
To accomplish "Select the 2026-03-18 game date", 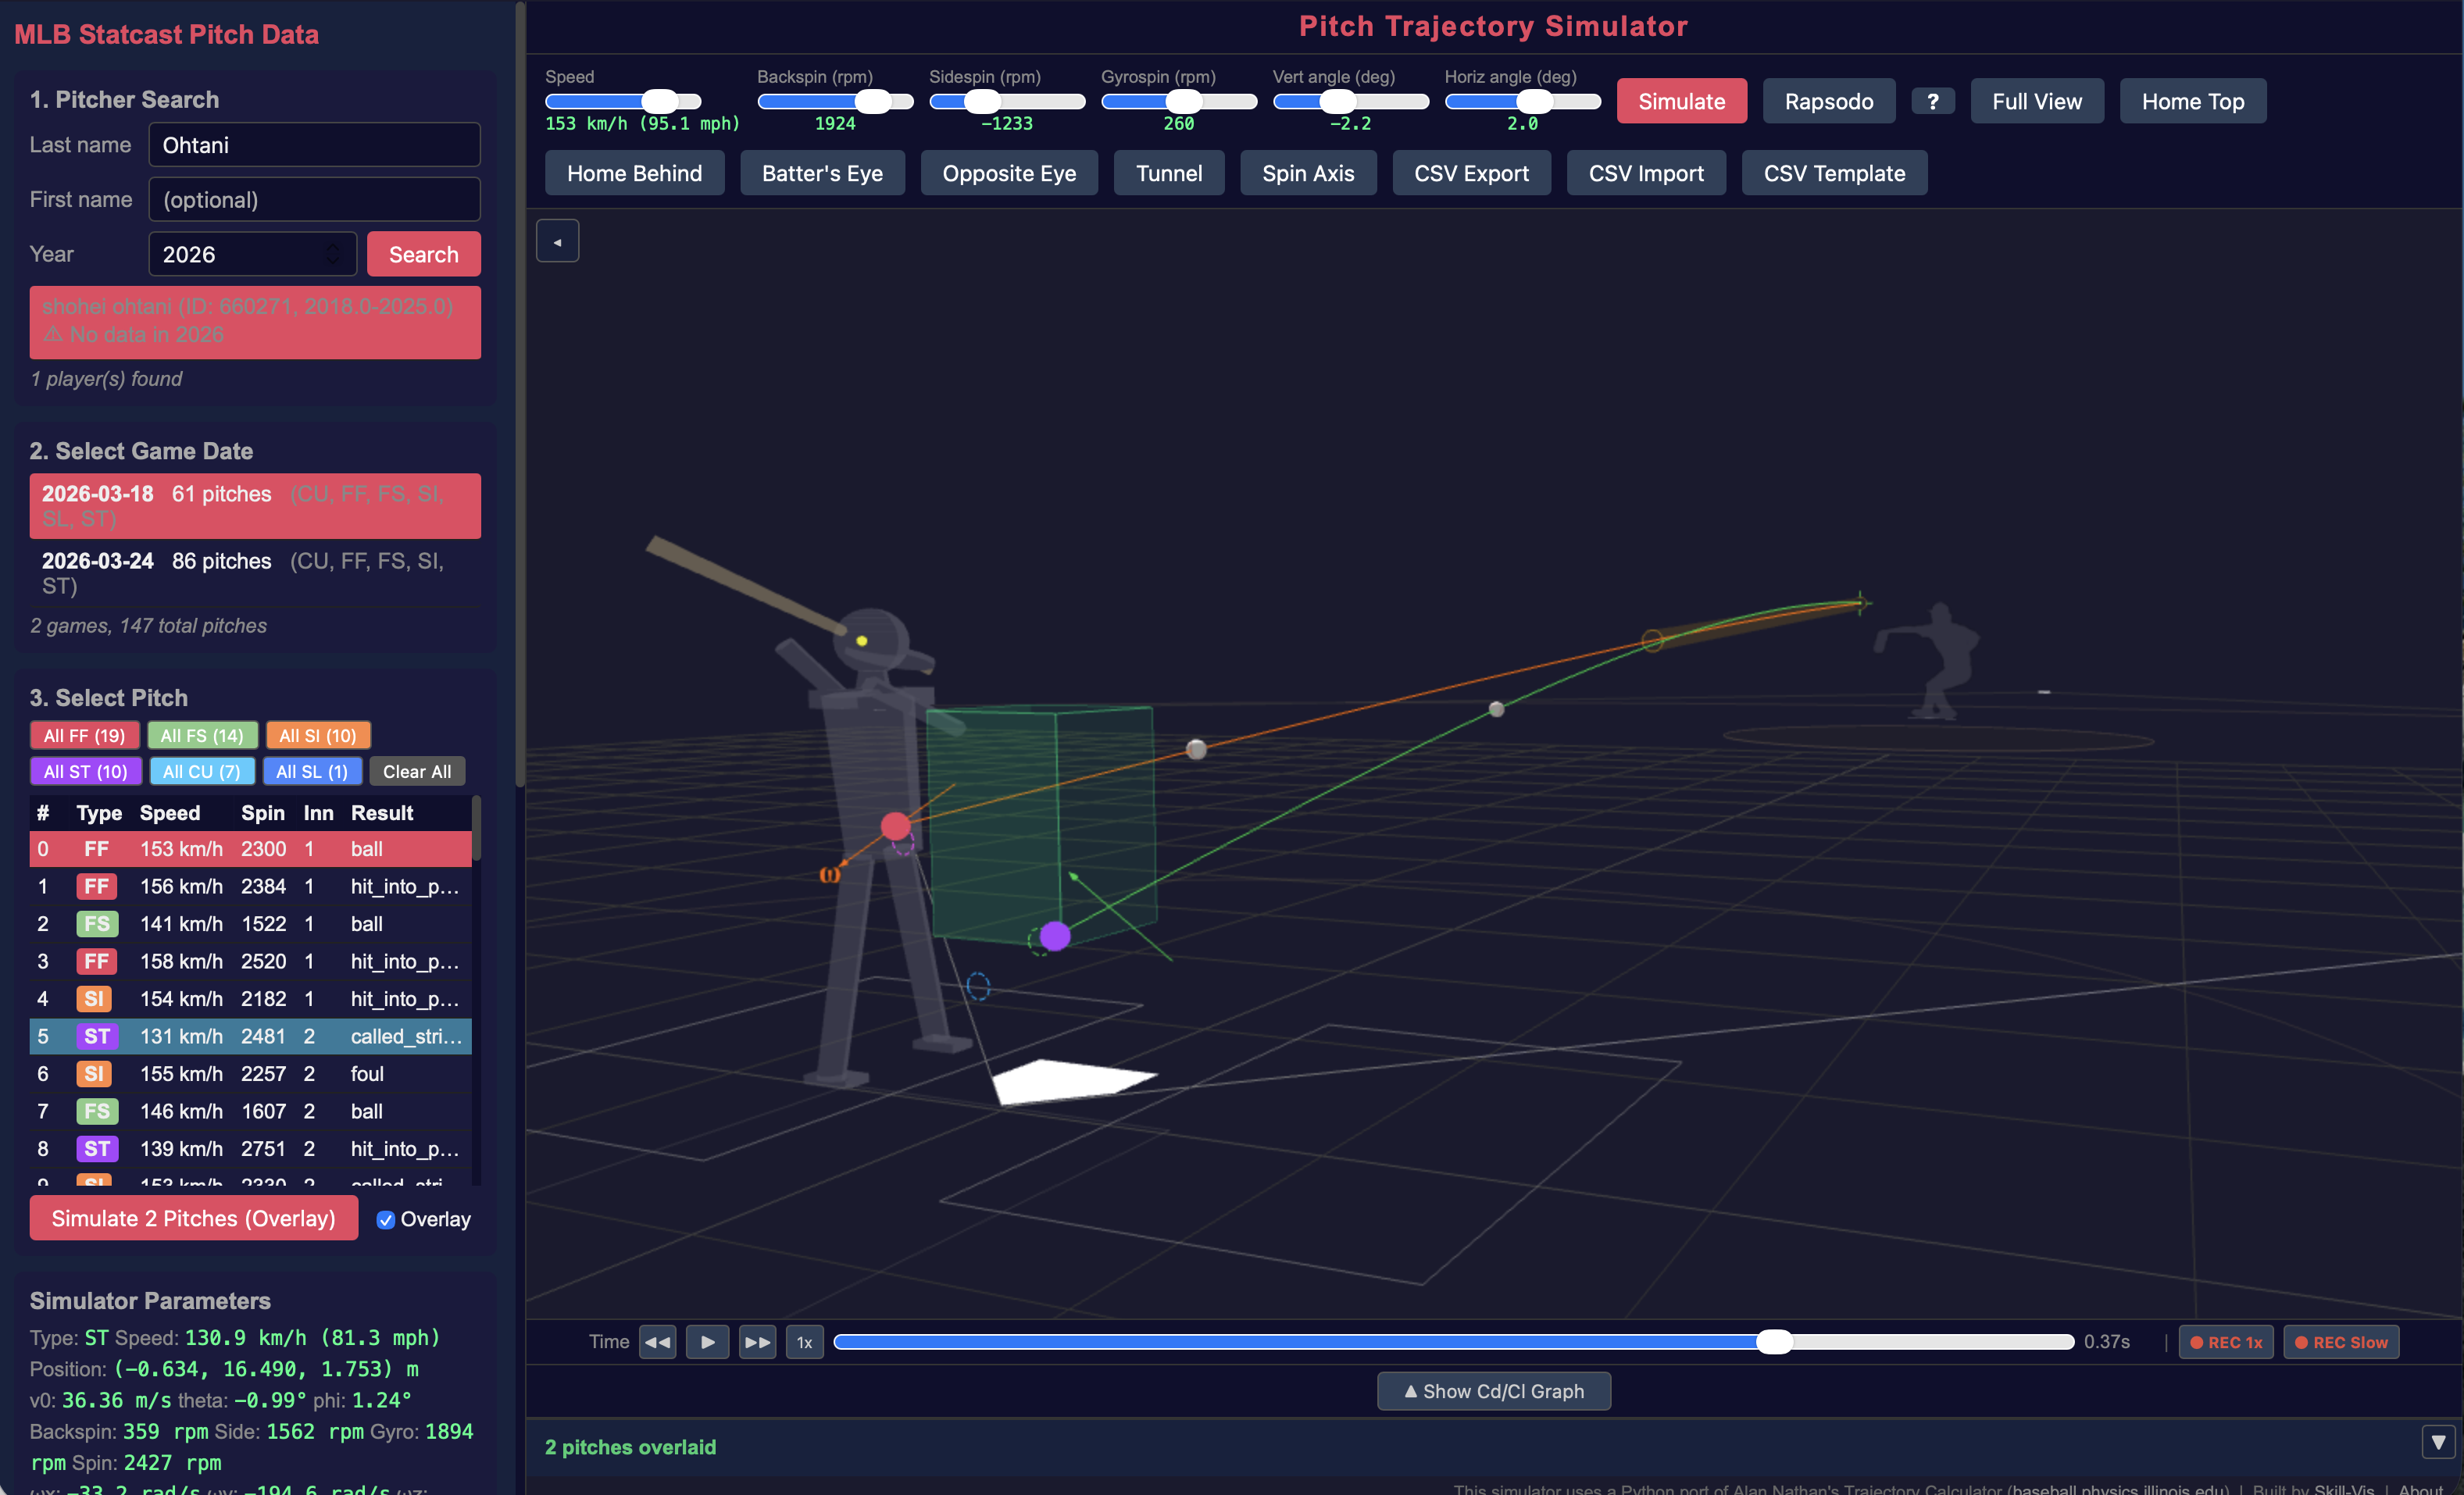I will pyautogui.click(x=255, y=506).
